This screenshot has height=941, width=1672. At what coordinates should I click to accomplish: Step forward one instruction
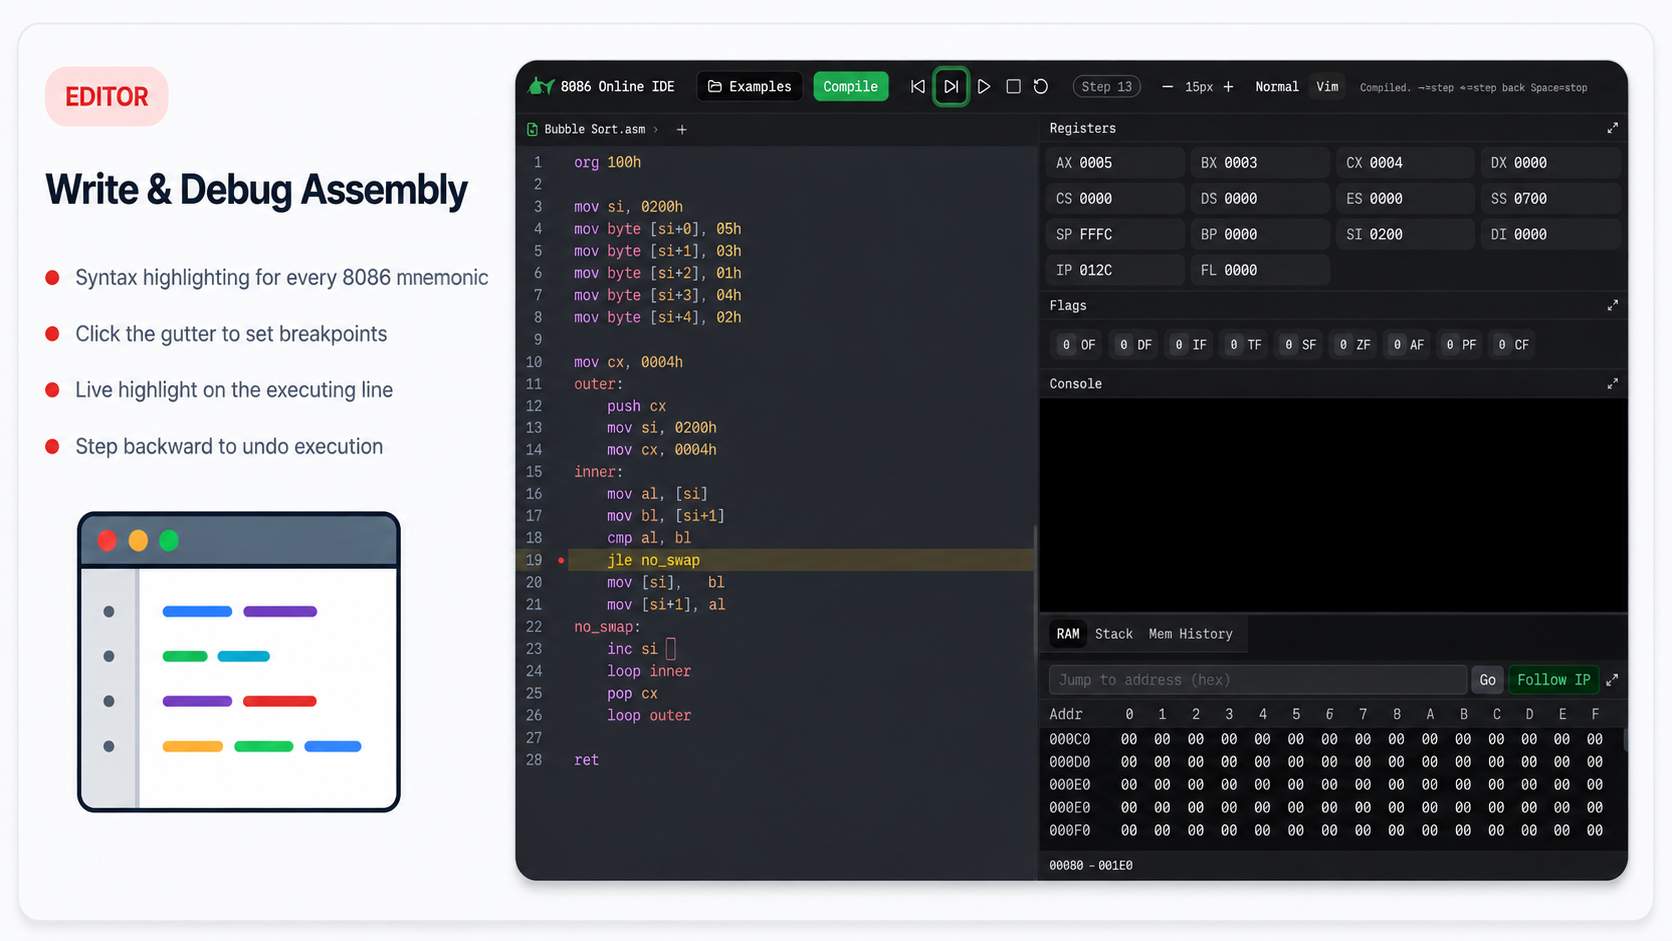point(951,87)
